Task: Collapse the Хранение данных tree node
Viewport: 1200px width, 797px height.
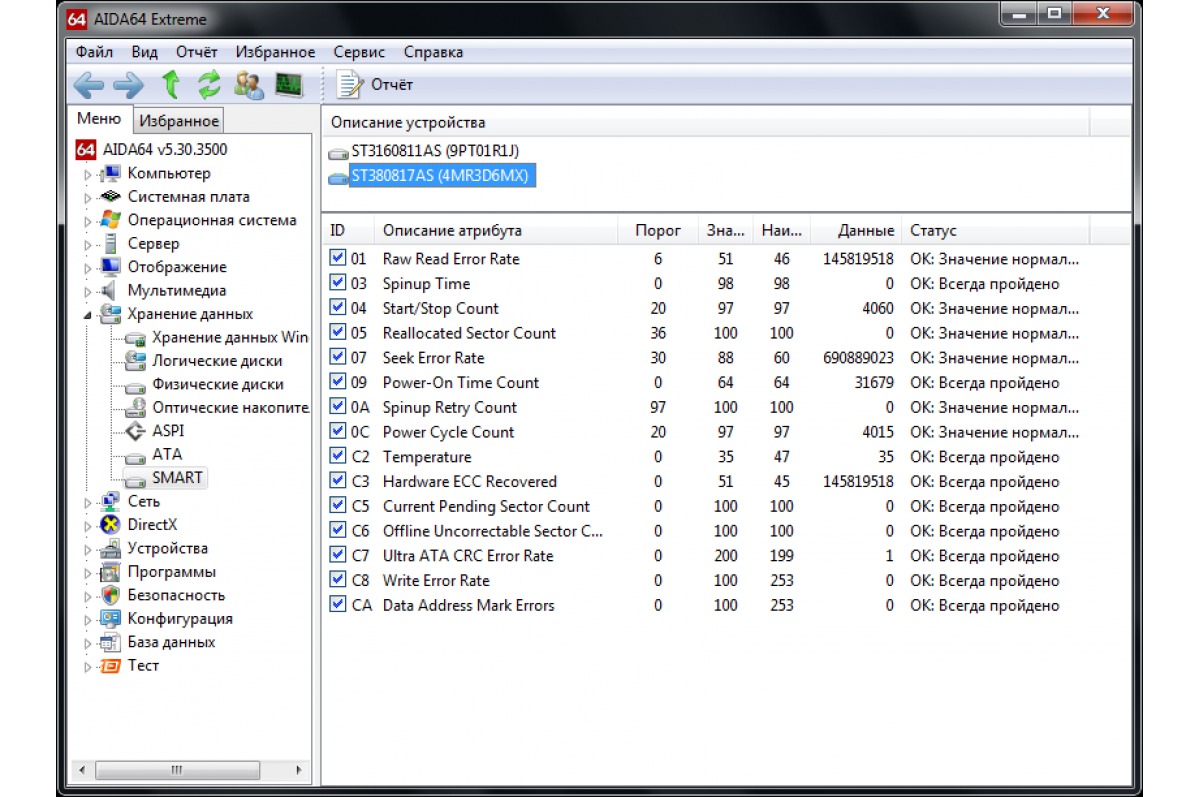Action: [x=88, y=315]
